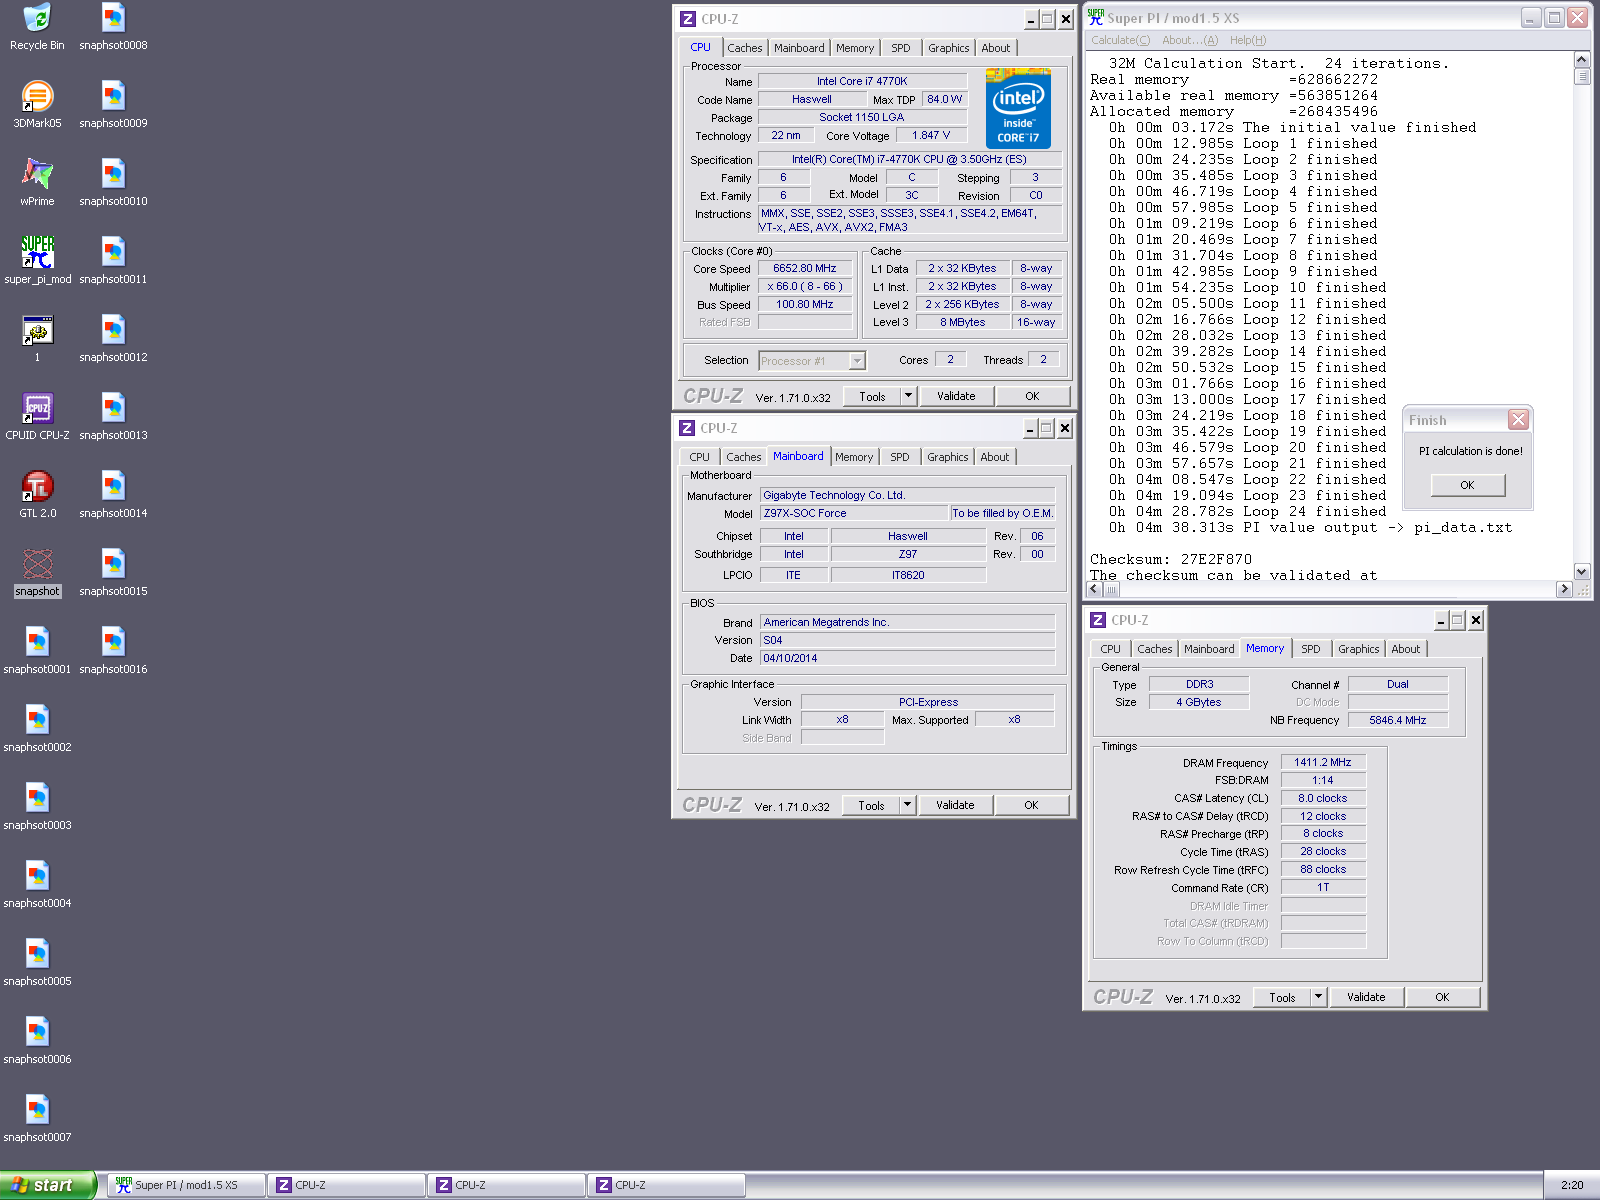Select the CPUID CPU-Z desktop icon
This screenshot has width=1600, height=1200.
tap(37, 416)
